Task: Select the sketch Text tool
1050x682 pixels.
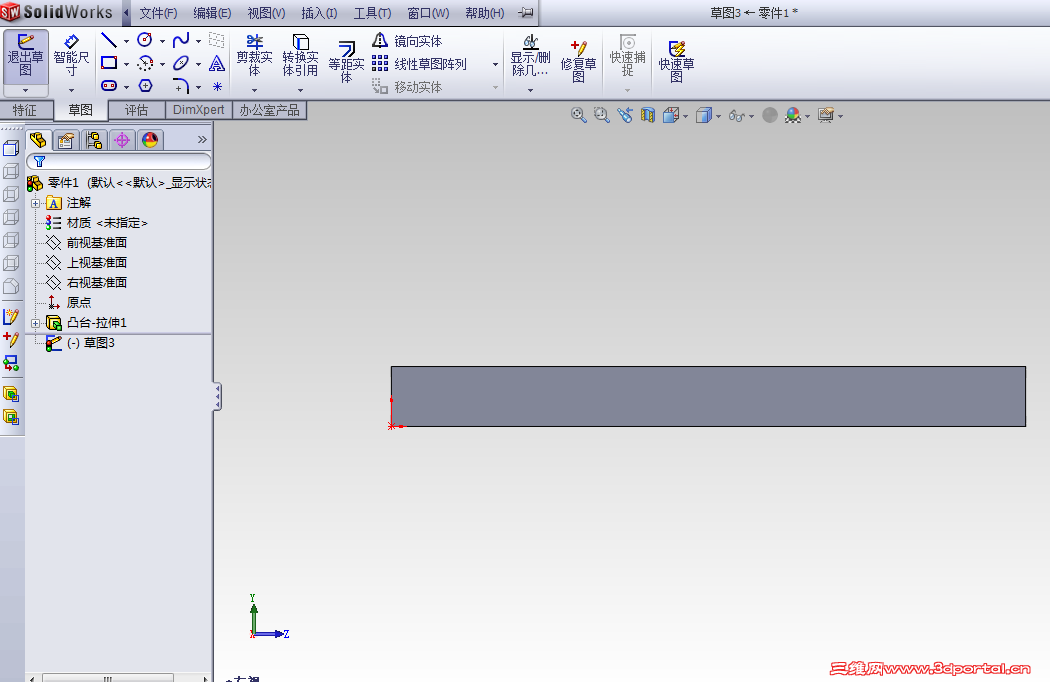Action: coord(217,63)
